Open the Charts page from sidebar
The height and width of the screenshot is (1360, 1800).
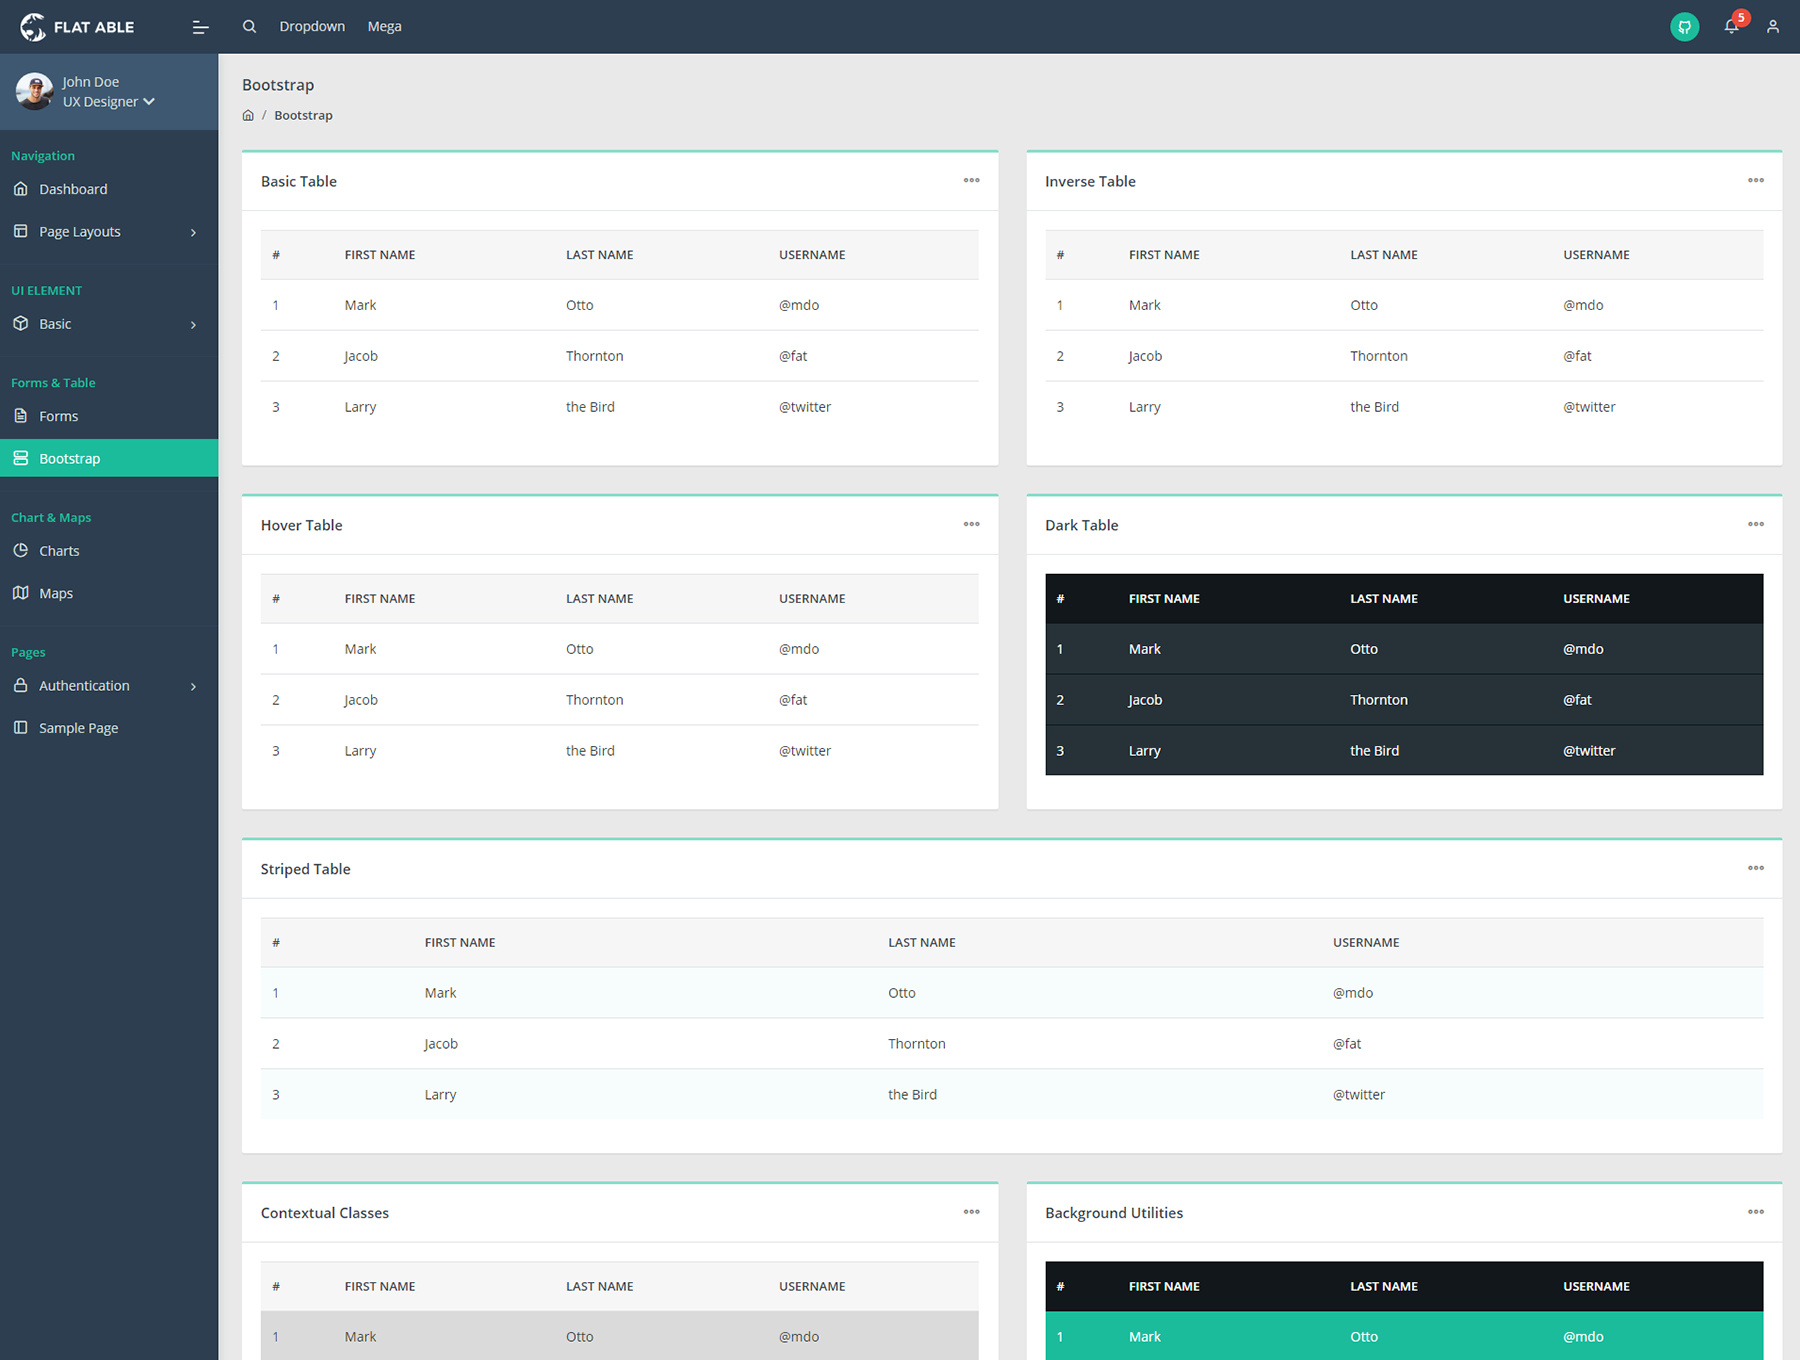click(59, 551)
